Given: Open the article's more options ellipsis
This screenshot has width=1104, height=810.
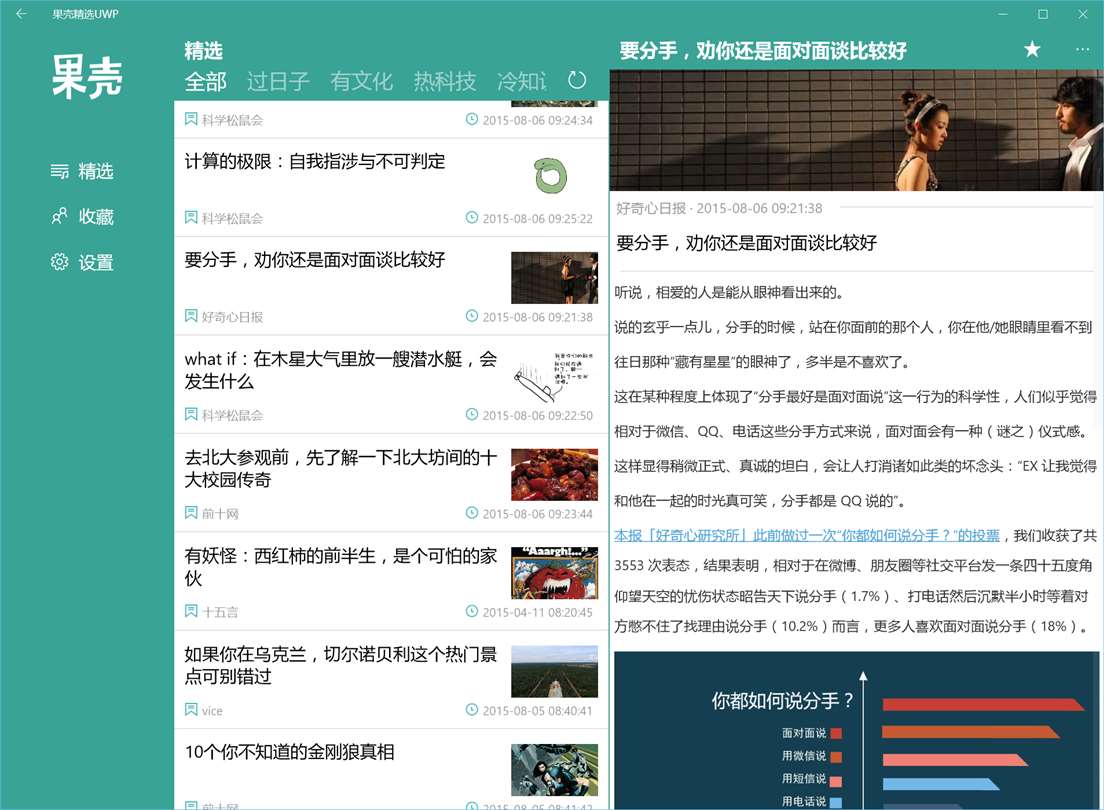Looking at the screenshot, I should click(x=1082, y=49).
